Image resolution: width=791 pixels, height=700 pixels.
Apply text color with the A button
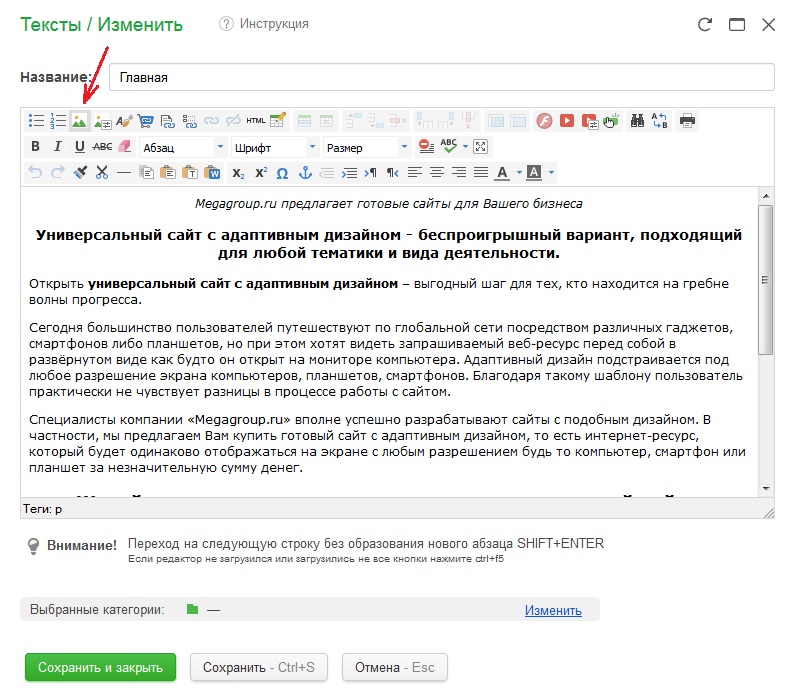[x=502, y=172]
